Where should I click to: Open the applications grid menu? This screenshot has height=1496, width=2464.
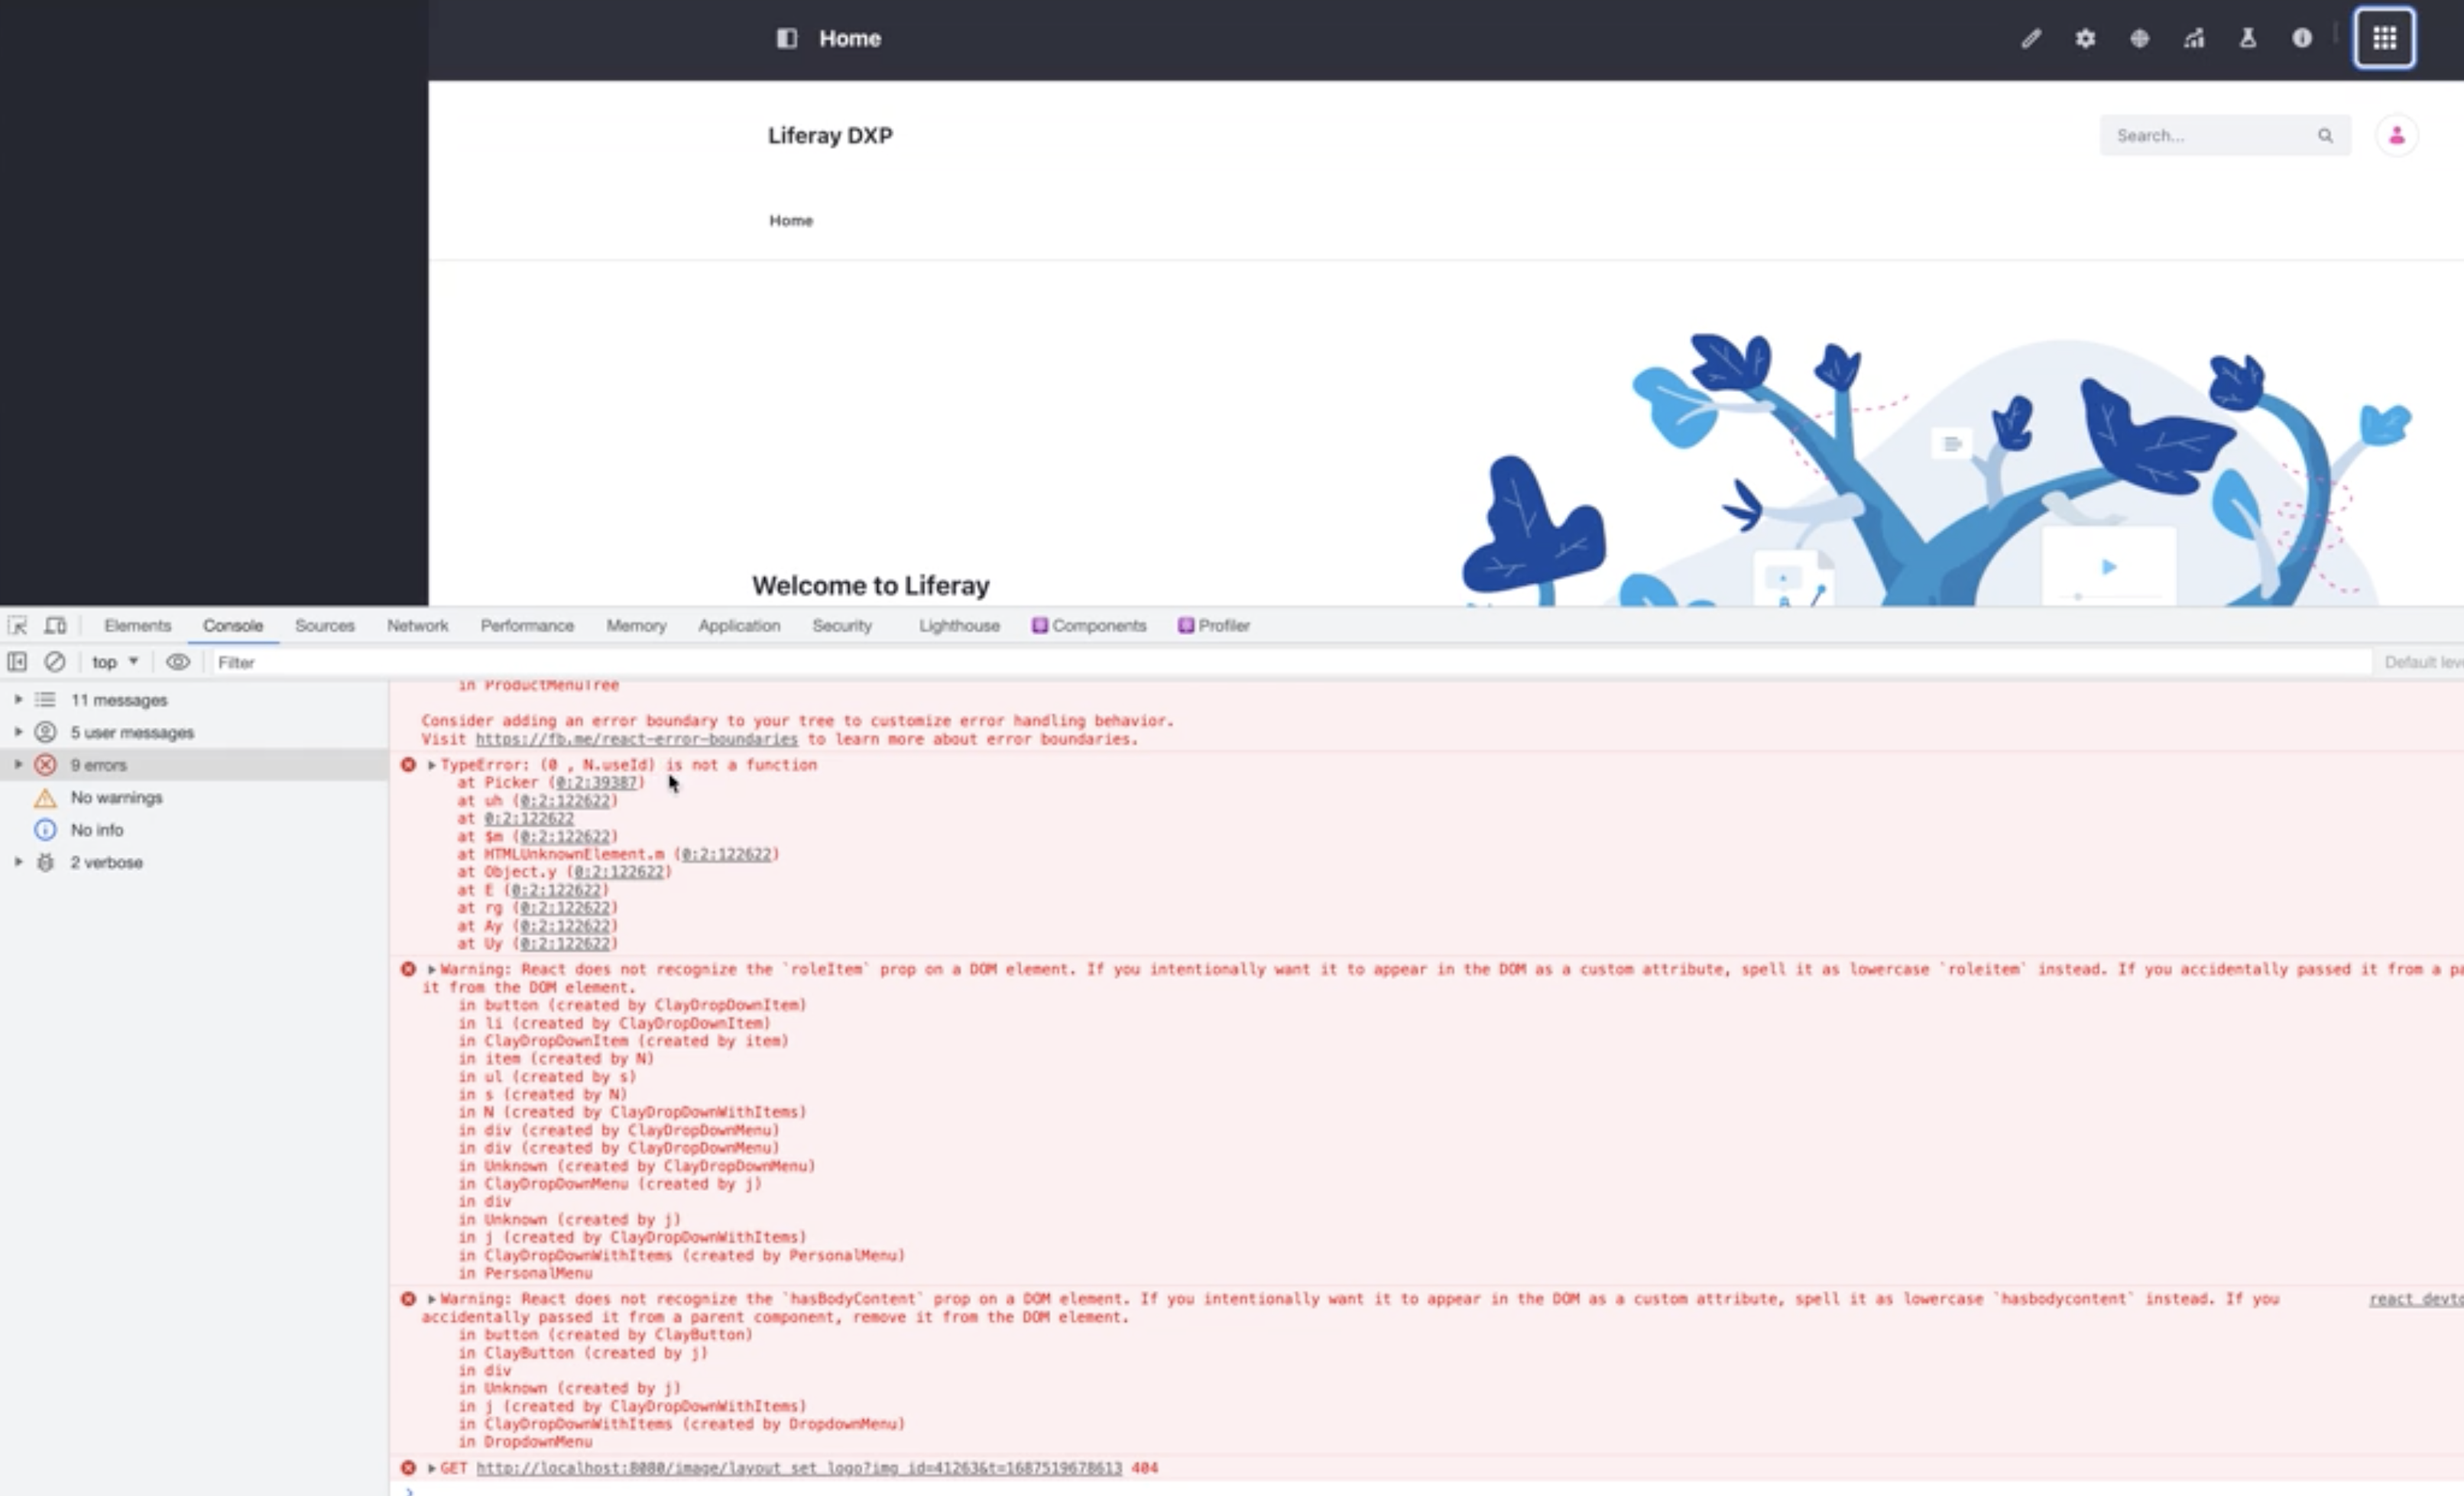coord(2384,38)
